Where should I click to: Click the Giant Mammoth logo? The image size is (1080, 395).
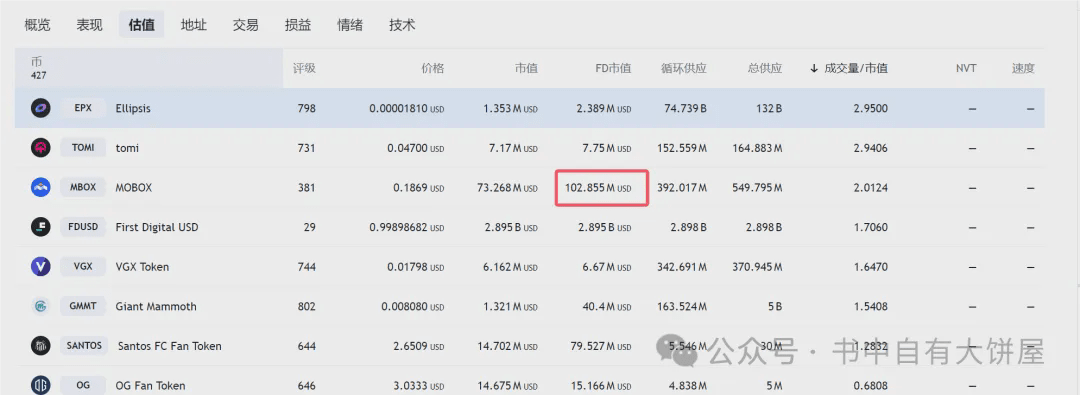point(41,306)
